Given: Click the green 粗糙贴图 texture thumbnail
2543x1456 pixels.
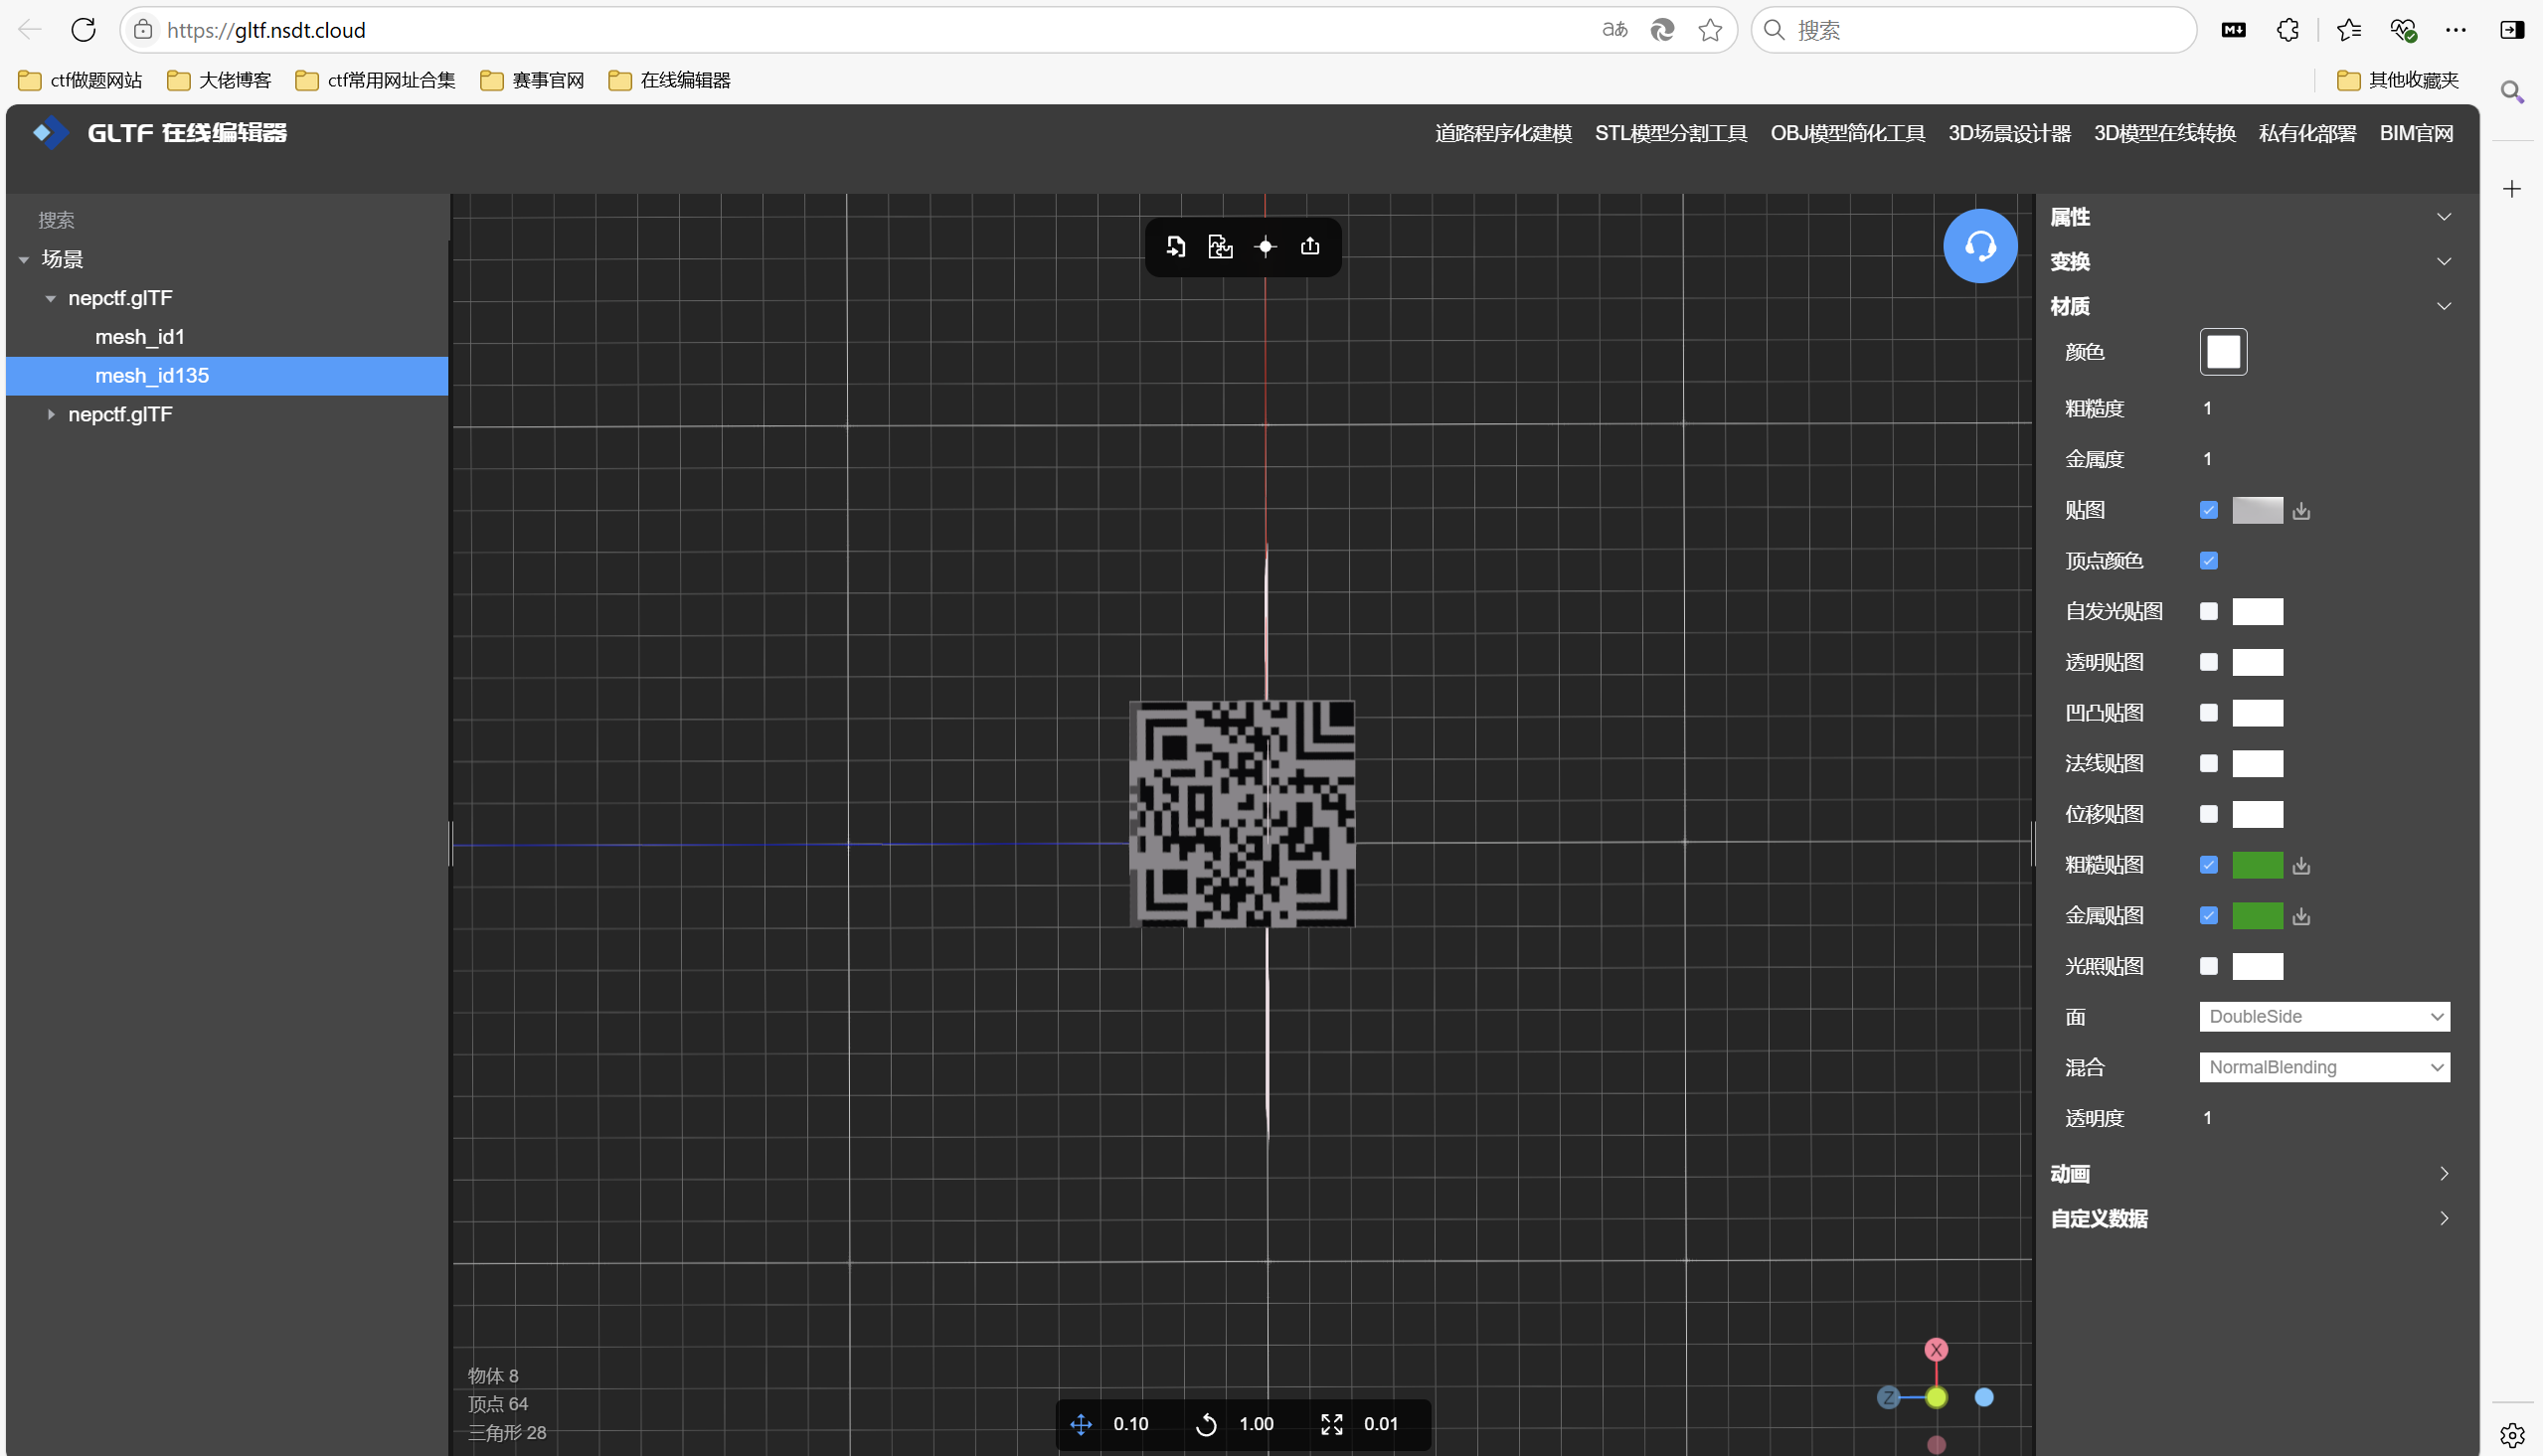Looking at the screenshot, I should coord(2257,866).
